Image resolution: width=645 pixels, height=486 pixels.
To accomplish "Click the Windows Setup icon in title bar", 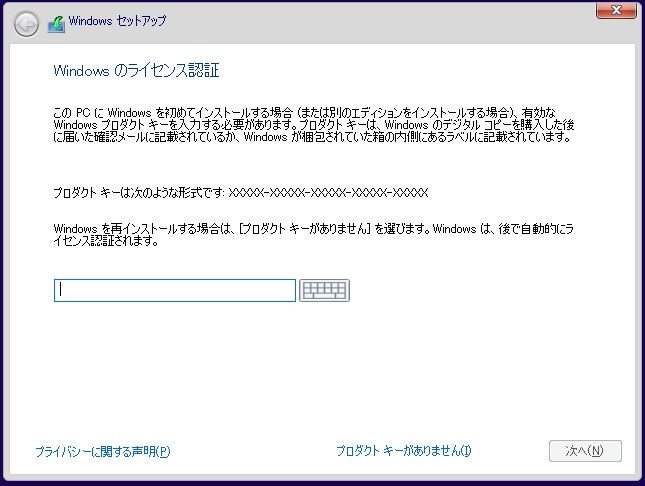I will (x=56, y=24).
